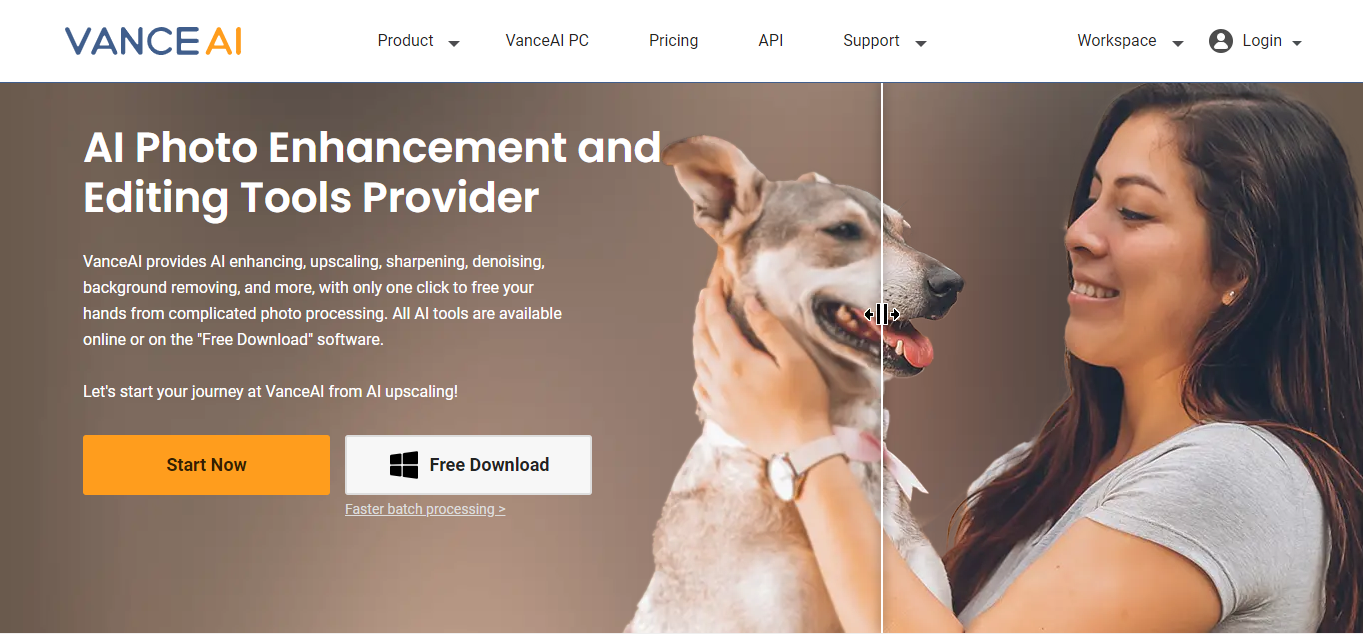Click the orange Start Now button
Screen dimensions: 1363x634
pyautogui.click(x=206, y=465)
